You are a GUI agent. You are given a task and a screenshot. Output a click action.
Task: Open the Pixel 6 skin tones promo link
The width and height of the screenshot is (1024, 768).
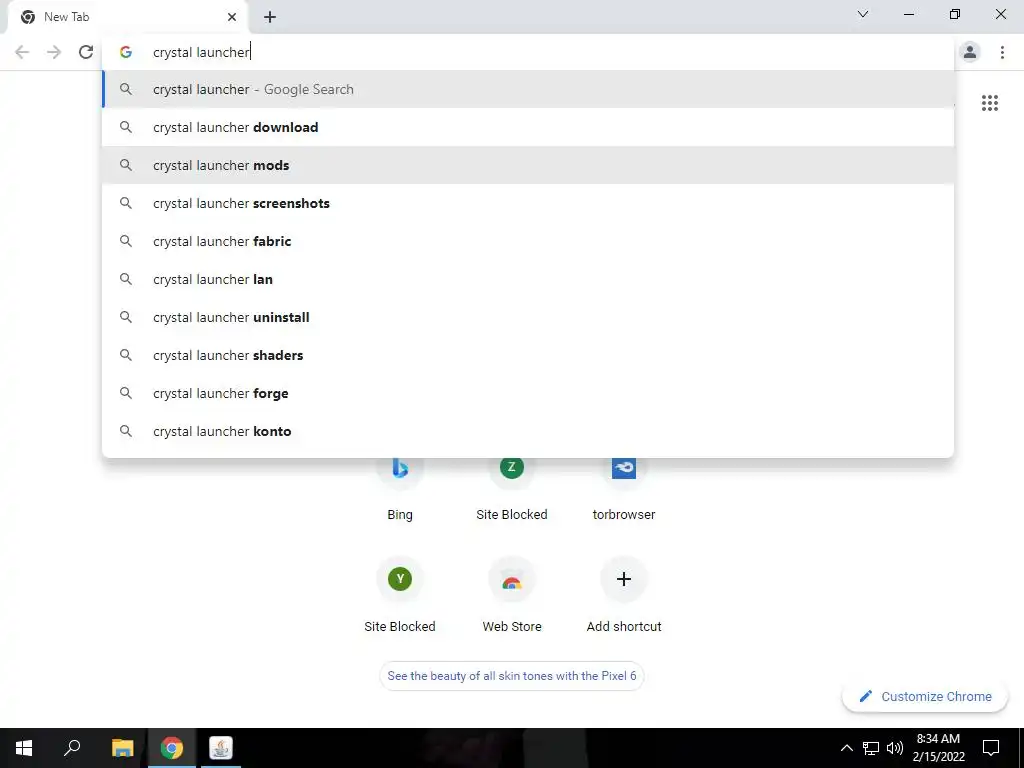(x=512, y=676)
